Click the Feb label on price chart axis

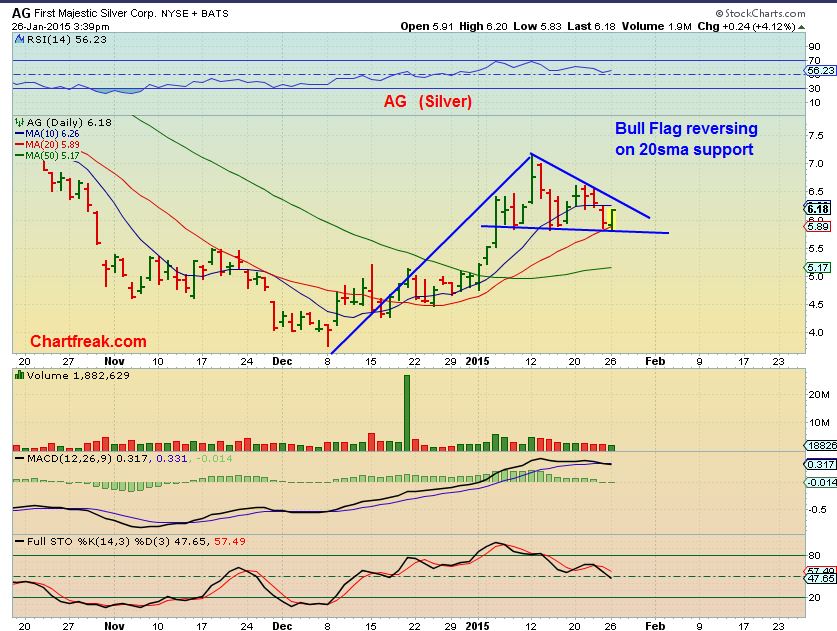point(655,361)
